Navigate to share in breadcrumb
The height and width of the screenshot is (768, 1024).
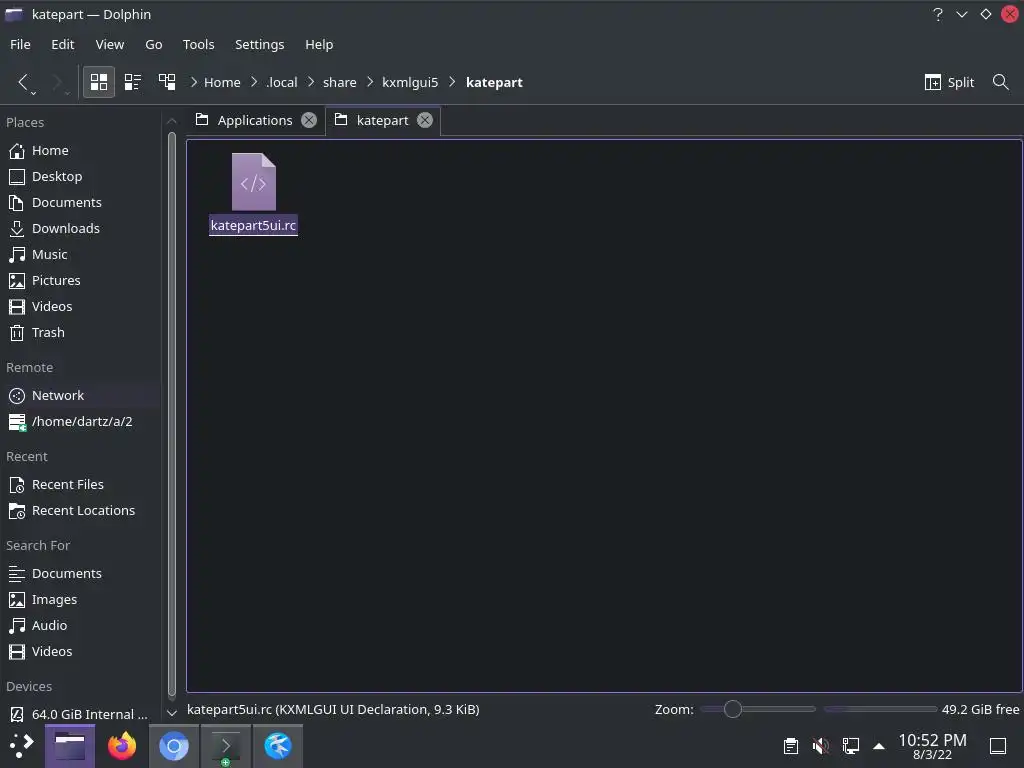tap(340, 82)
